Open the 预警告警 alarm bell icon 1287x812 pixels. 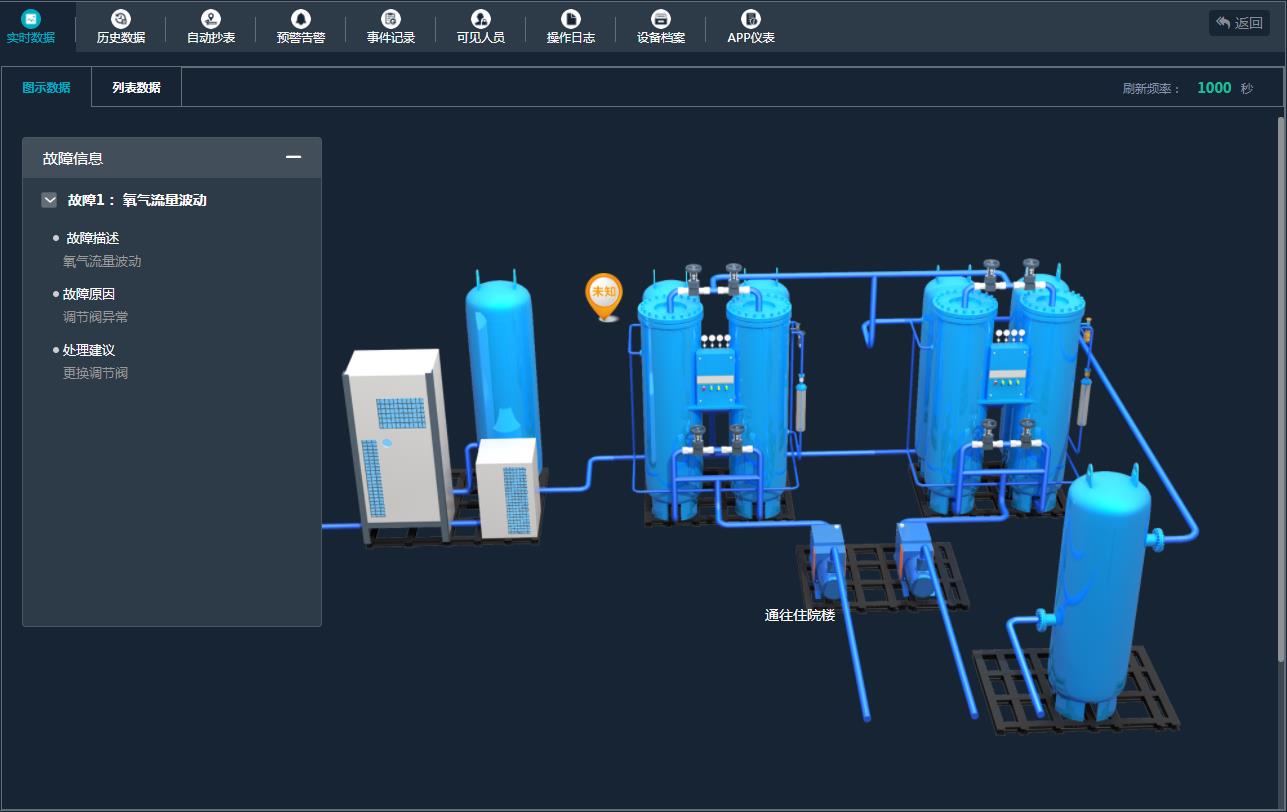pyautogui.click(x=301, y=19)
